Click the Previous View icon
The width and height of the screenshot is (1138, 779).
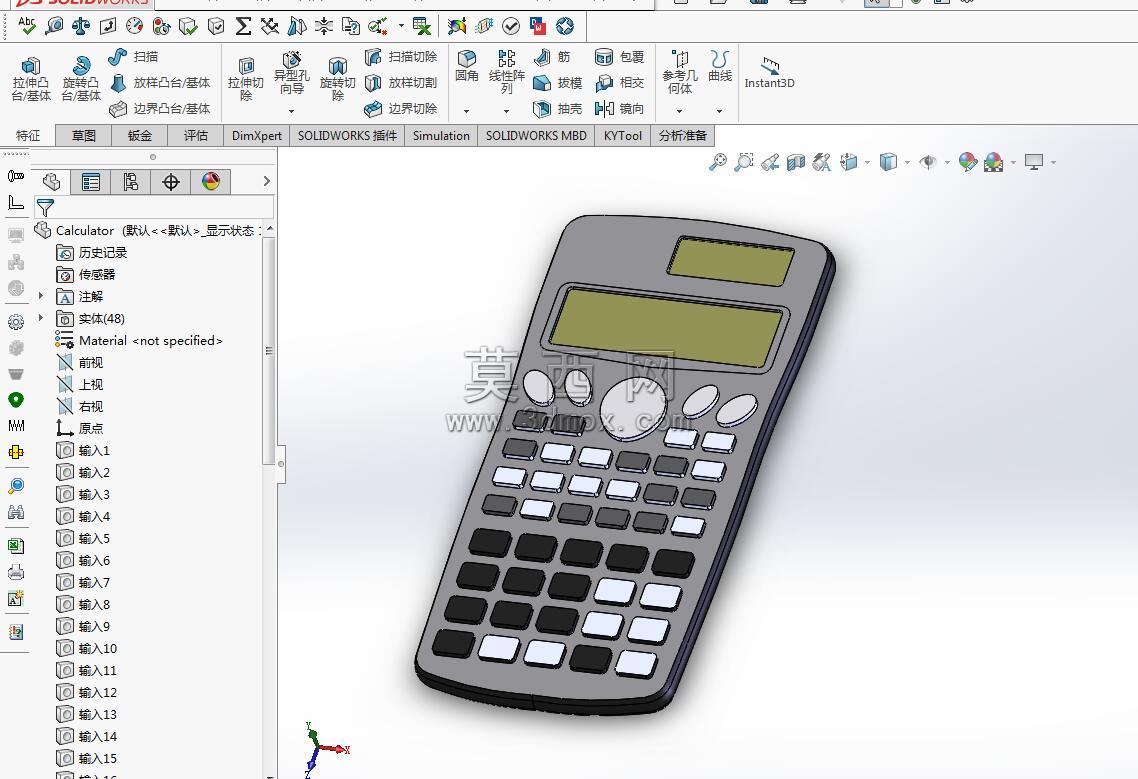click(x=770, y=162)
